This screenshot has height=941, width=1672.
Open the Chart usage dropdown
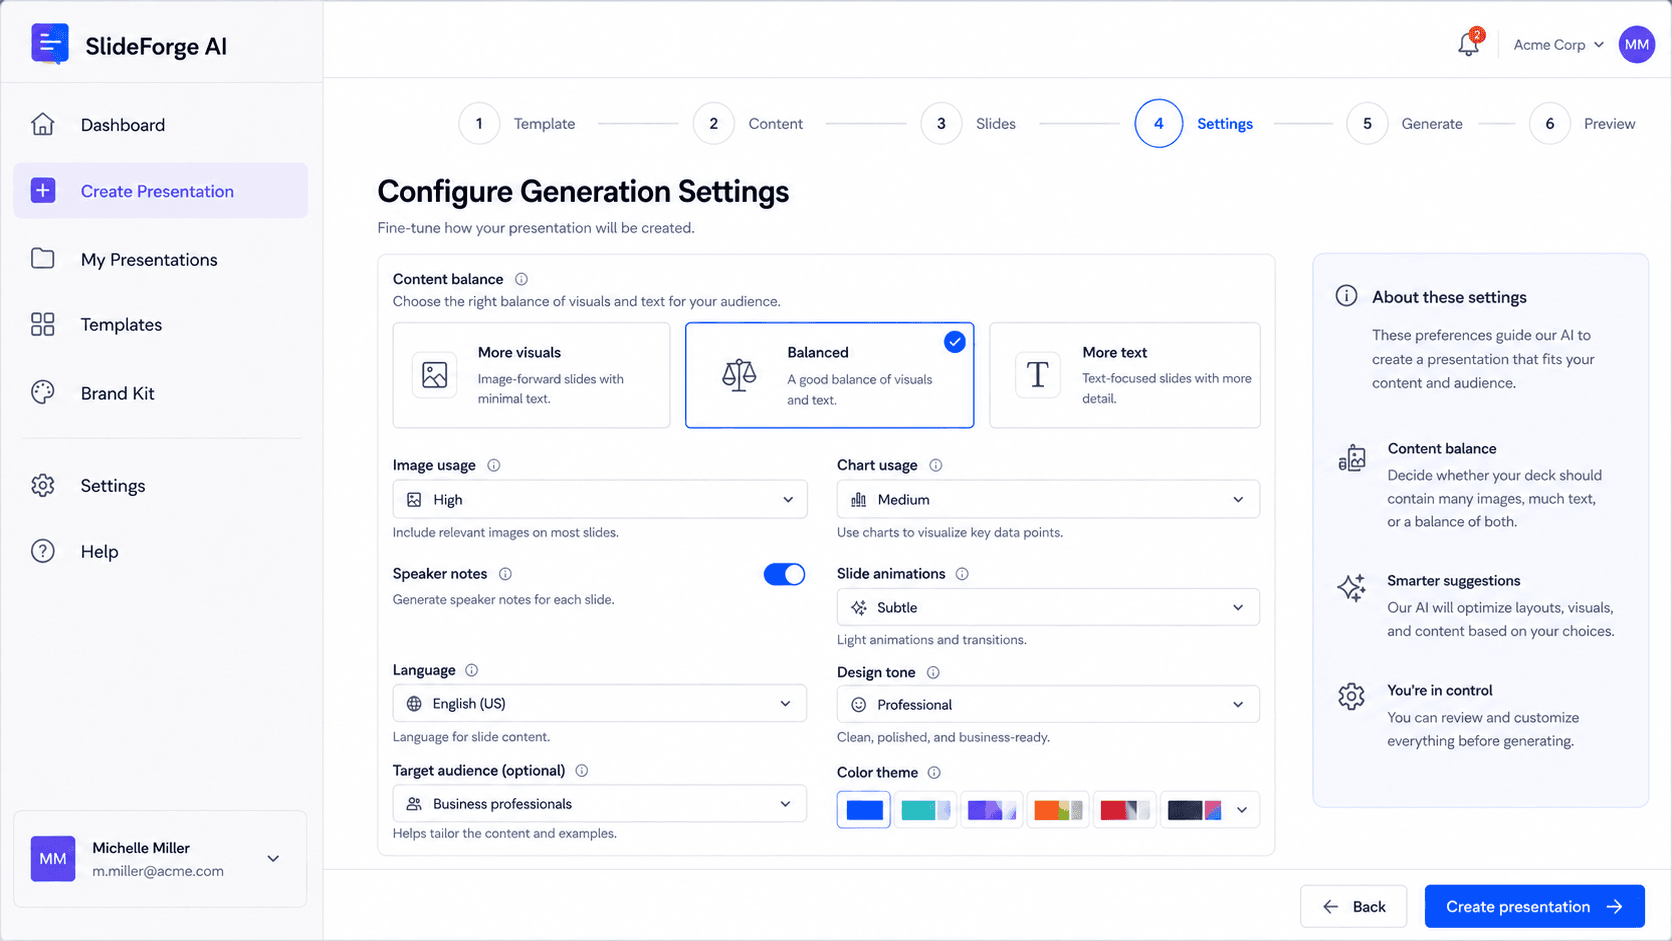(x=1048, y=499)
